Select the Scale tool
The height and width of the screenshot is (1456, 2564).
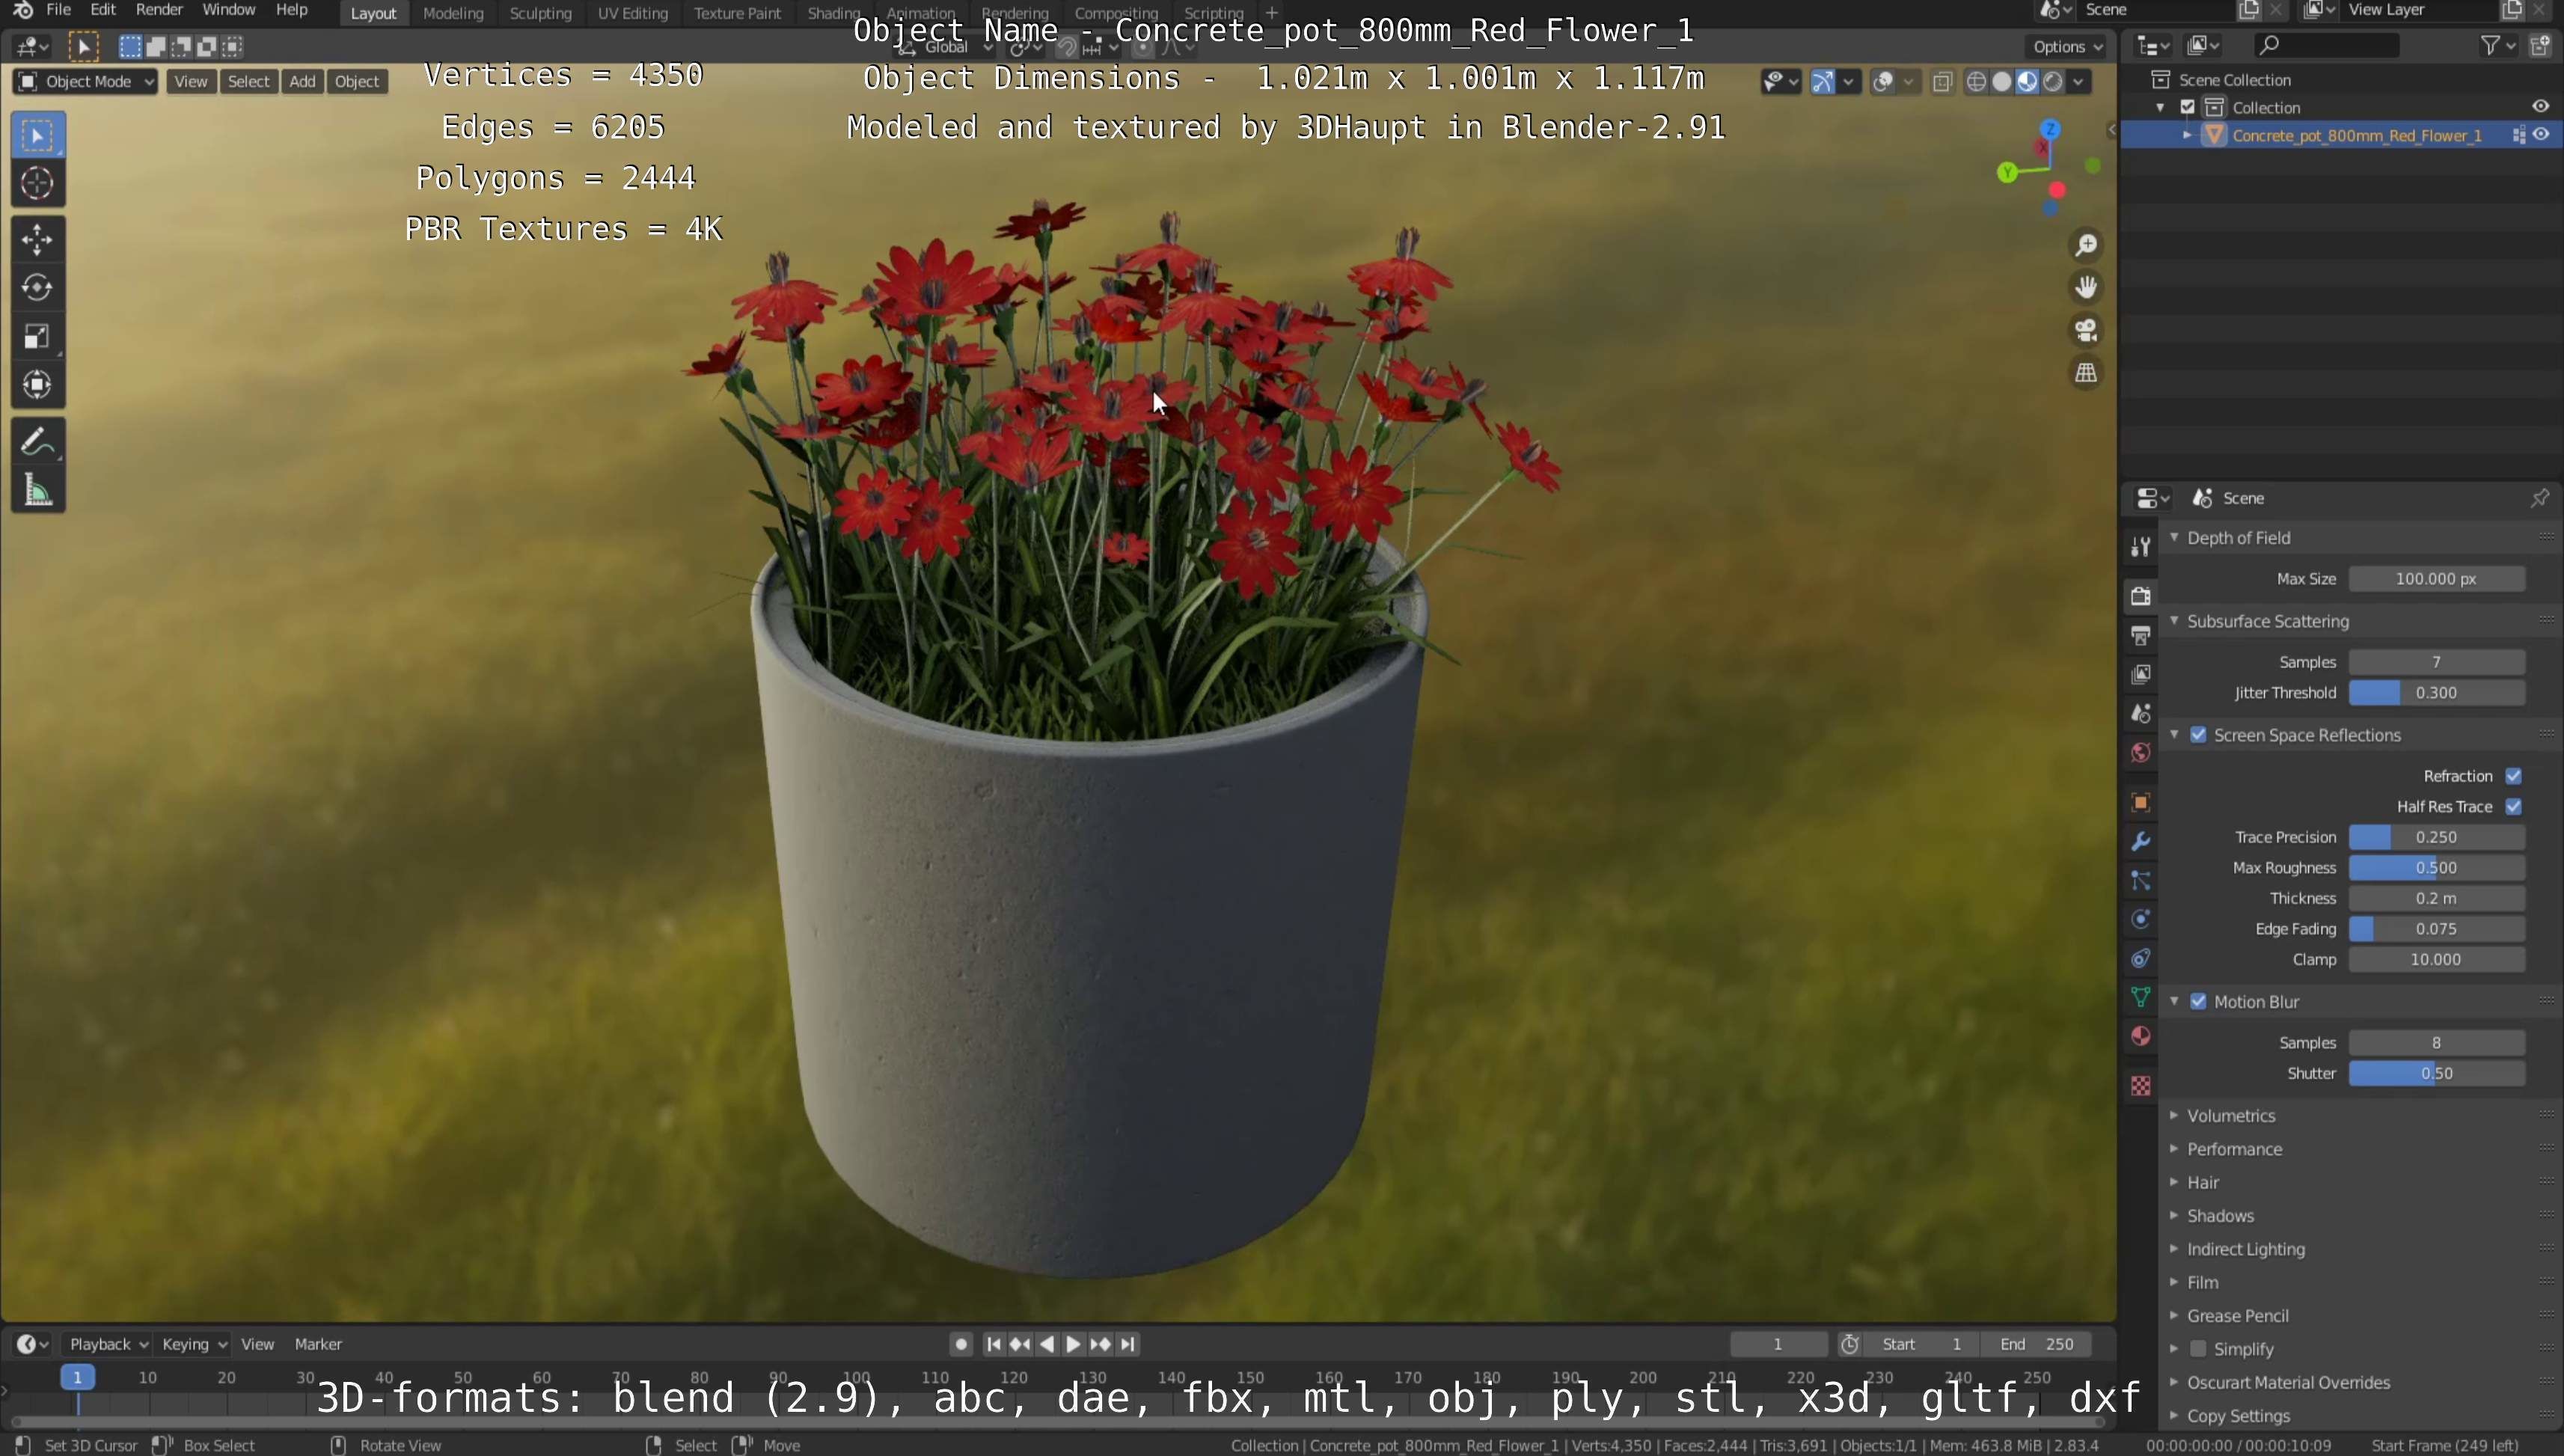click(x=37, y=337)
